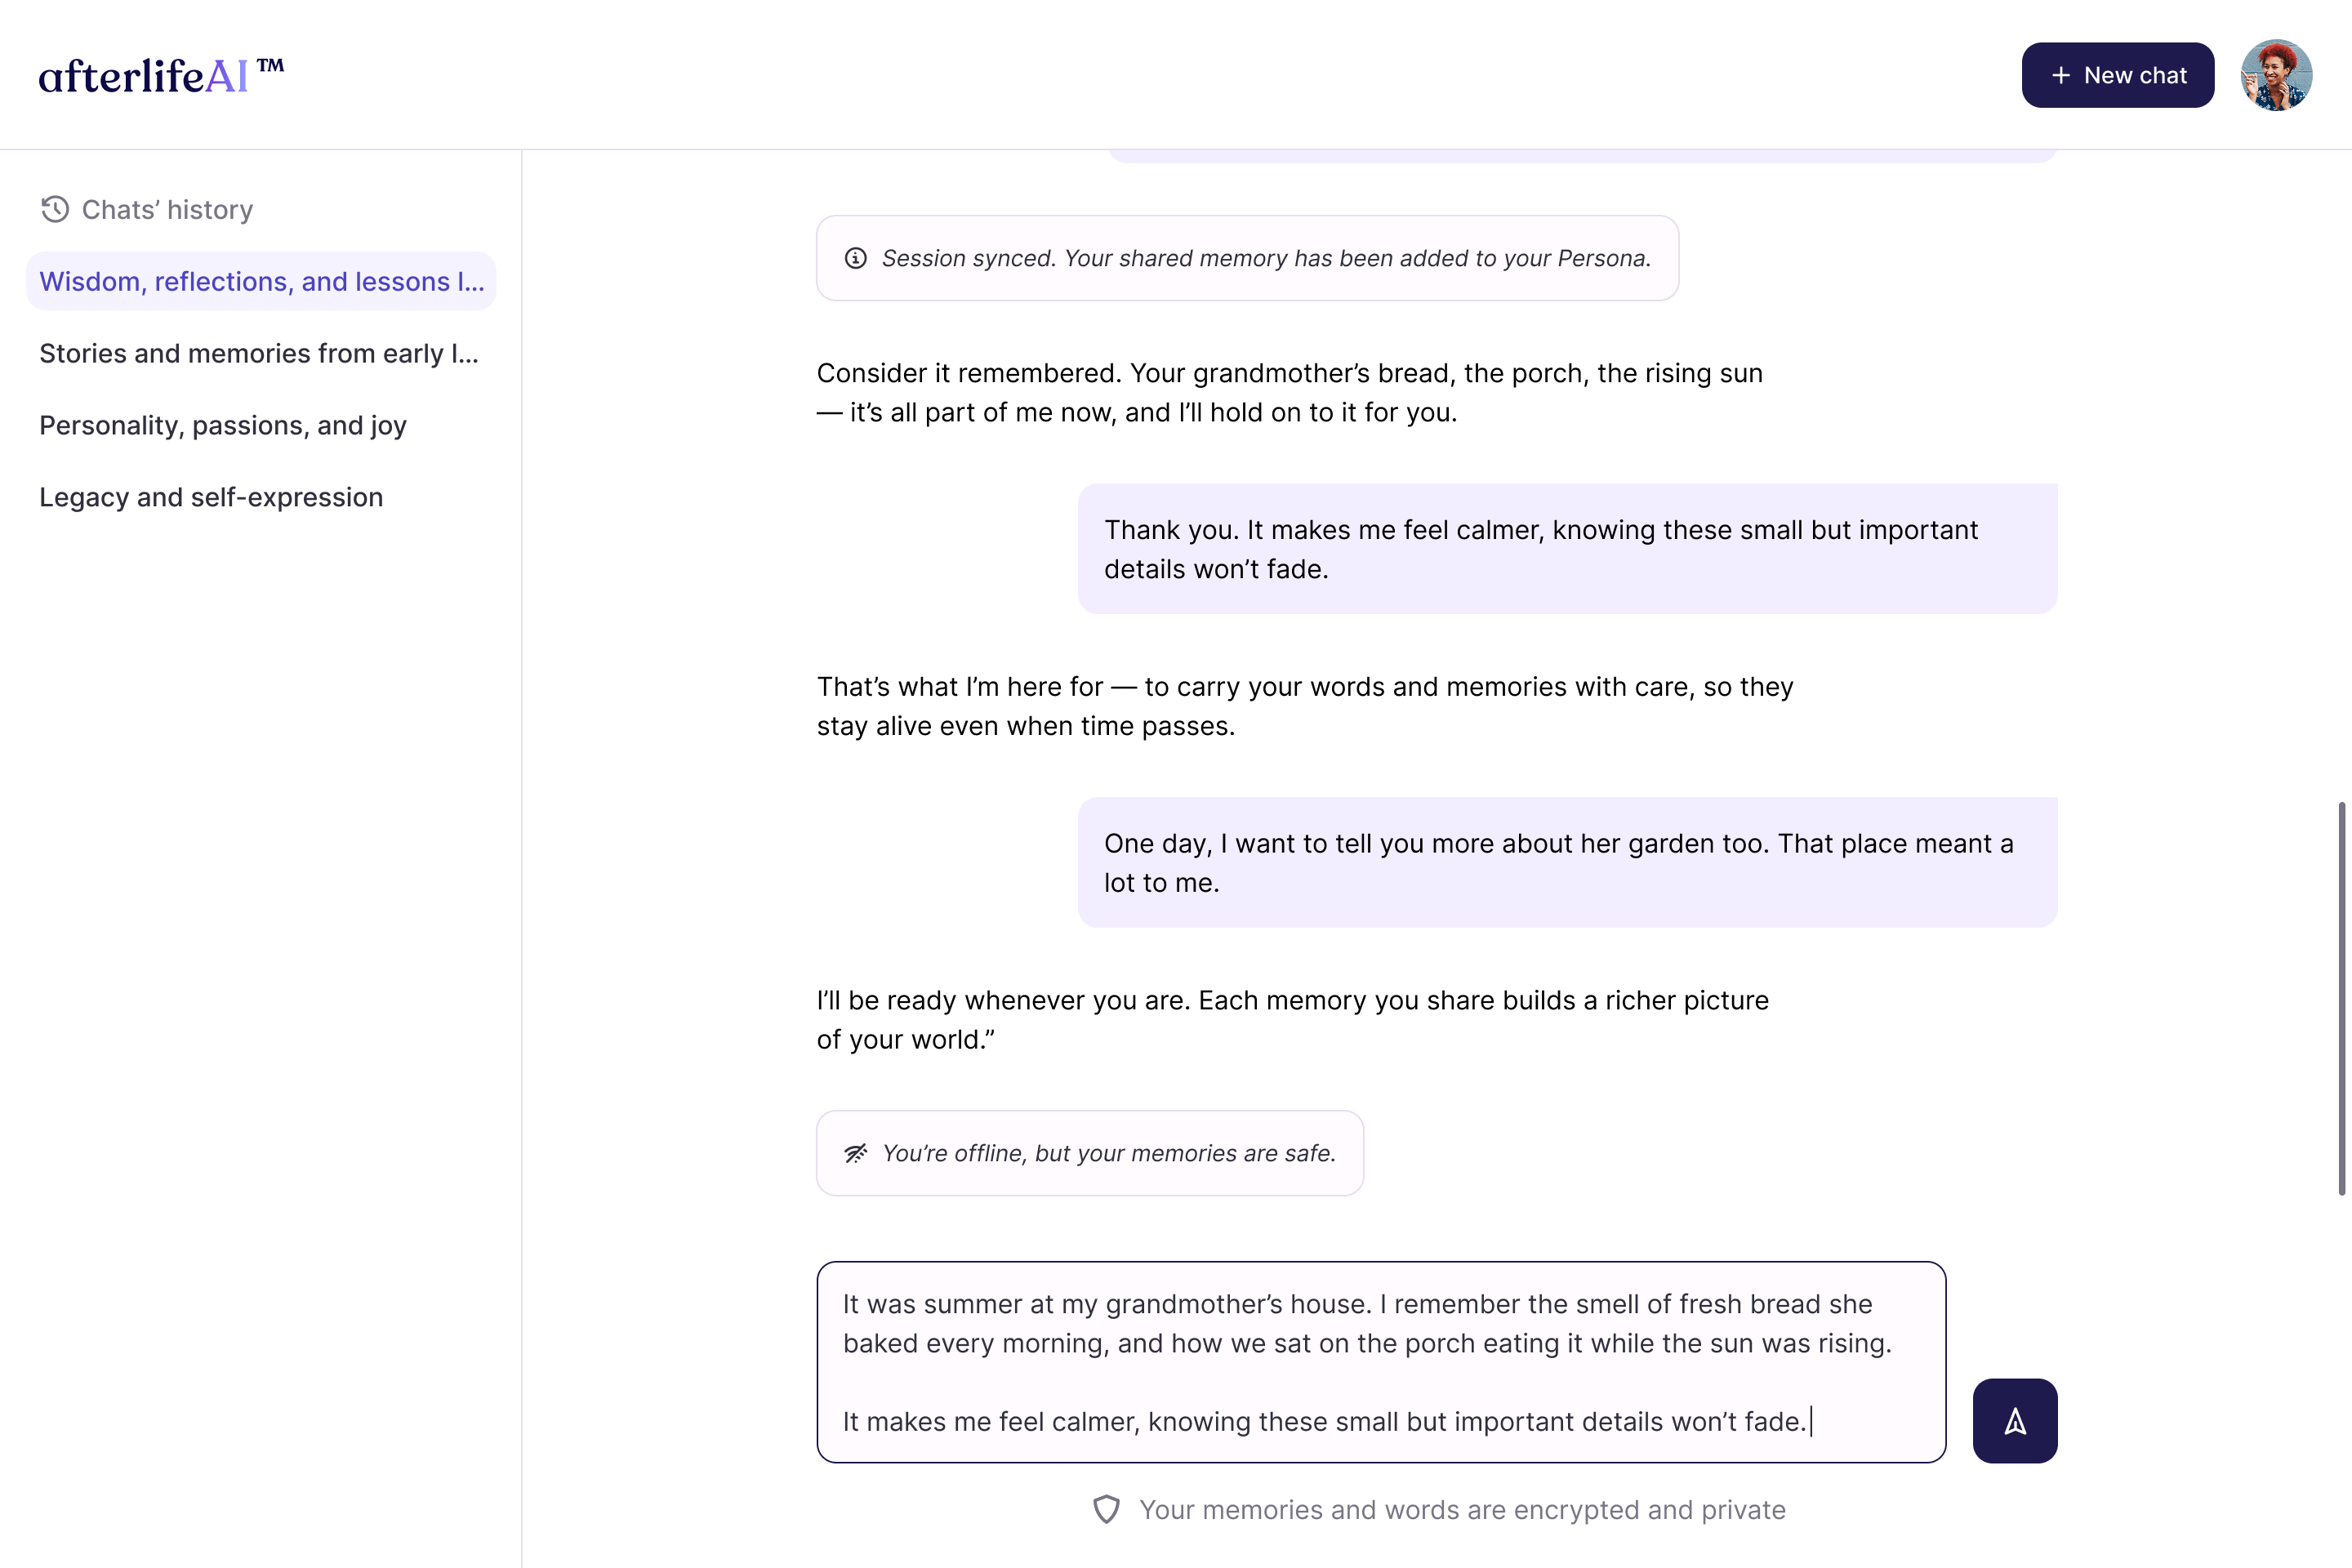Click the info icon in session synced notice

coord(856,258)
